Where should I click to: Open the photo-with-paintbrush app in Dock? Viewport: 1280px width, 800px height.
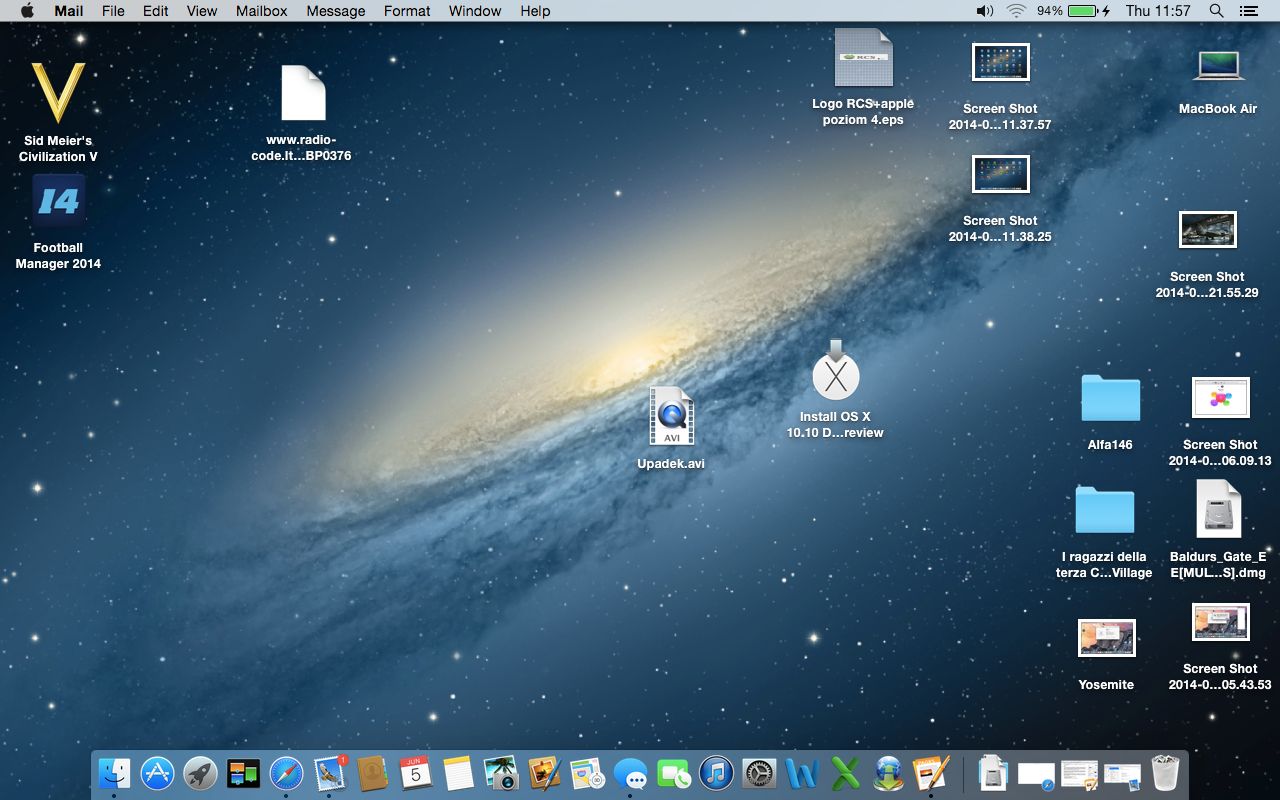coord(544,773)
